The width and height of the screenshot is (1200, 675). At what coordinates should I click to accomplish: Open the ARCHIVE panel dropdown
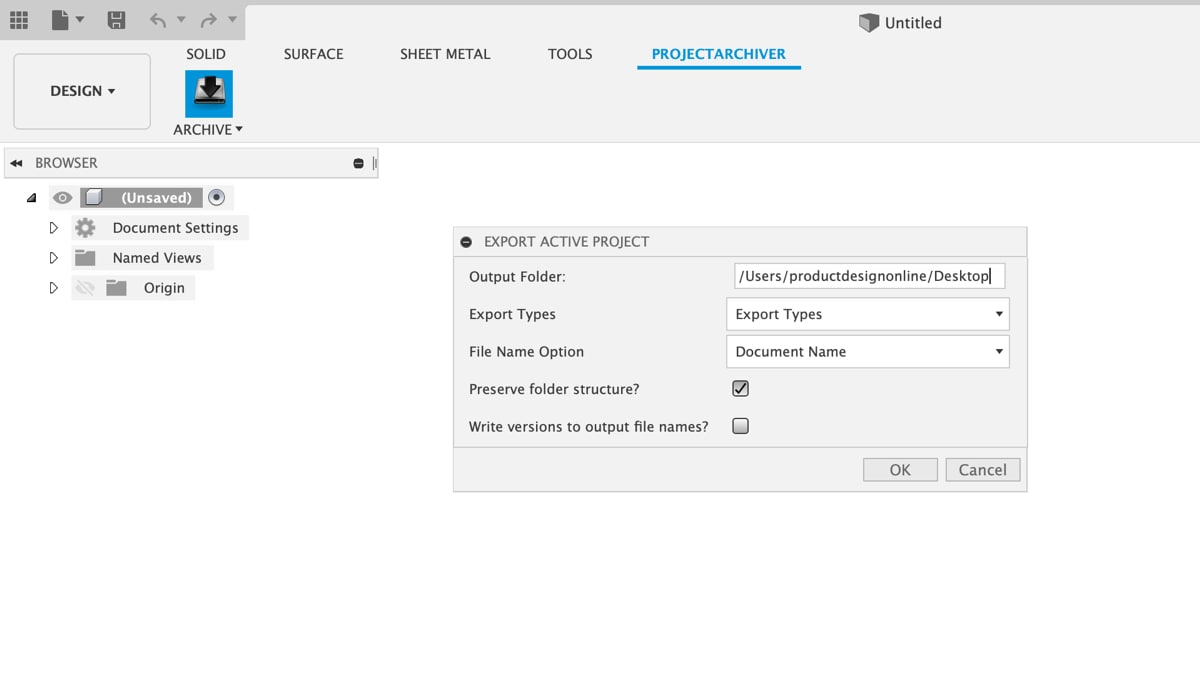coord(208,130)
